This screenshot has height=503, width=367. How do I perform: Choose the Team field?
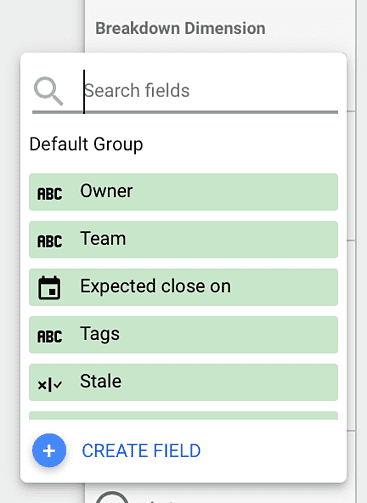(183, 239)
